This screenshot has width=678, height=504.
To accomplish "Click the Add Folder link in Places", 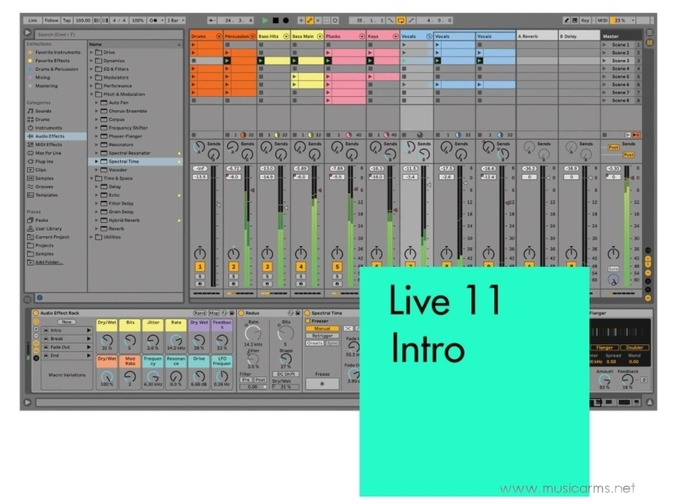I will tap(49, 260).
